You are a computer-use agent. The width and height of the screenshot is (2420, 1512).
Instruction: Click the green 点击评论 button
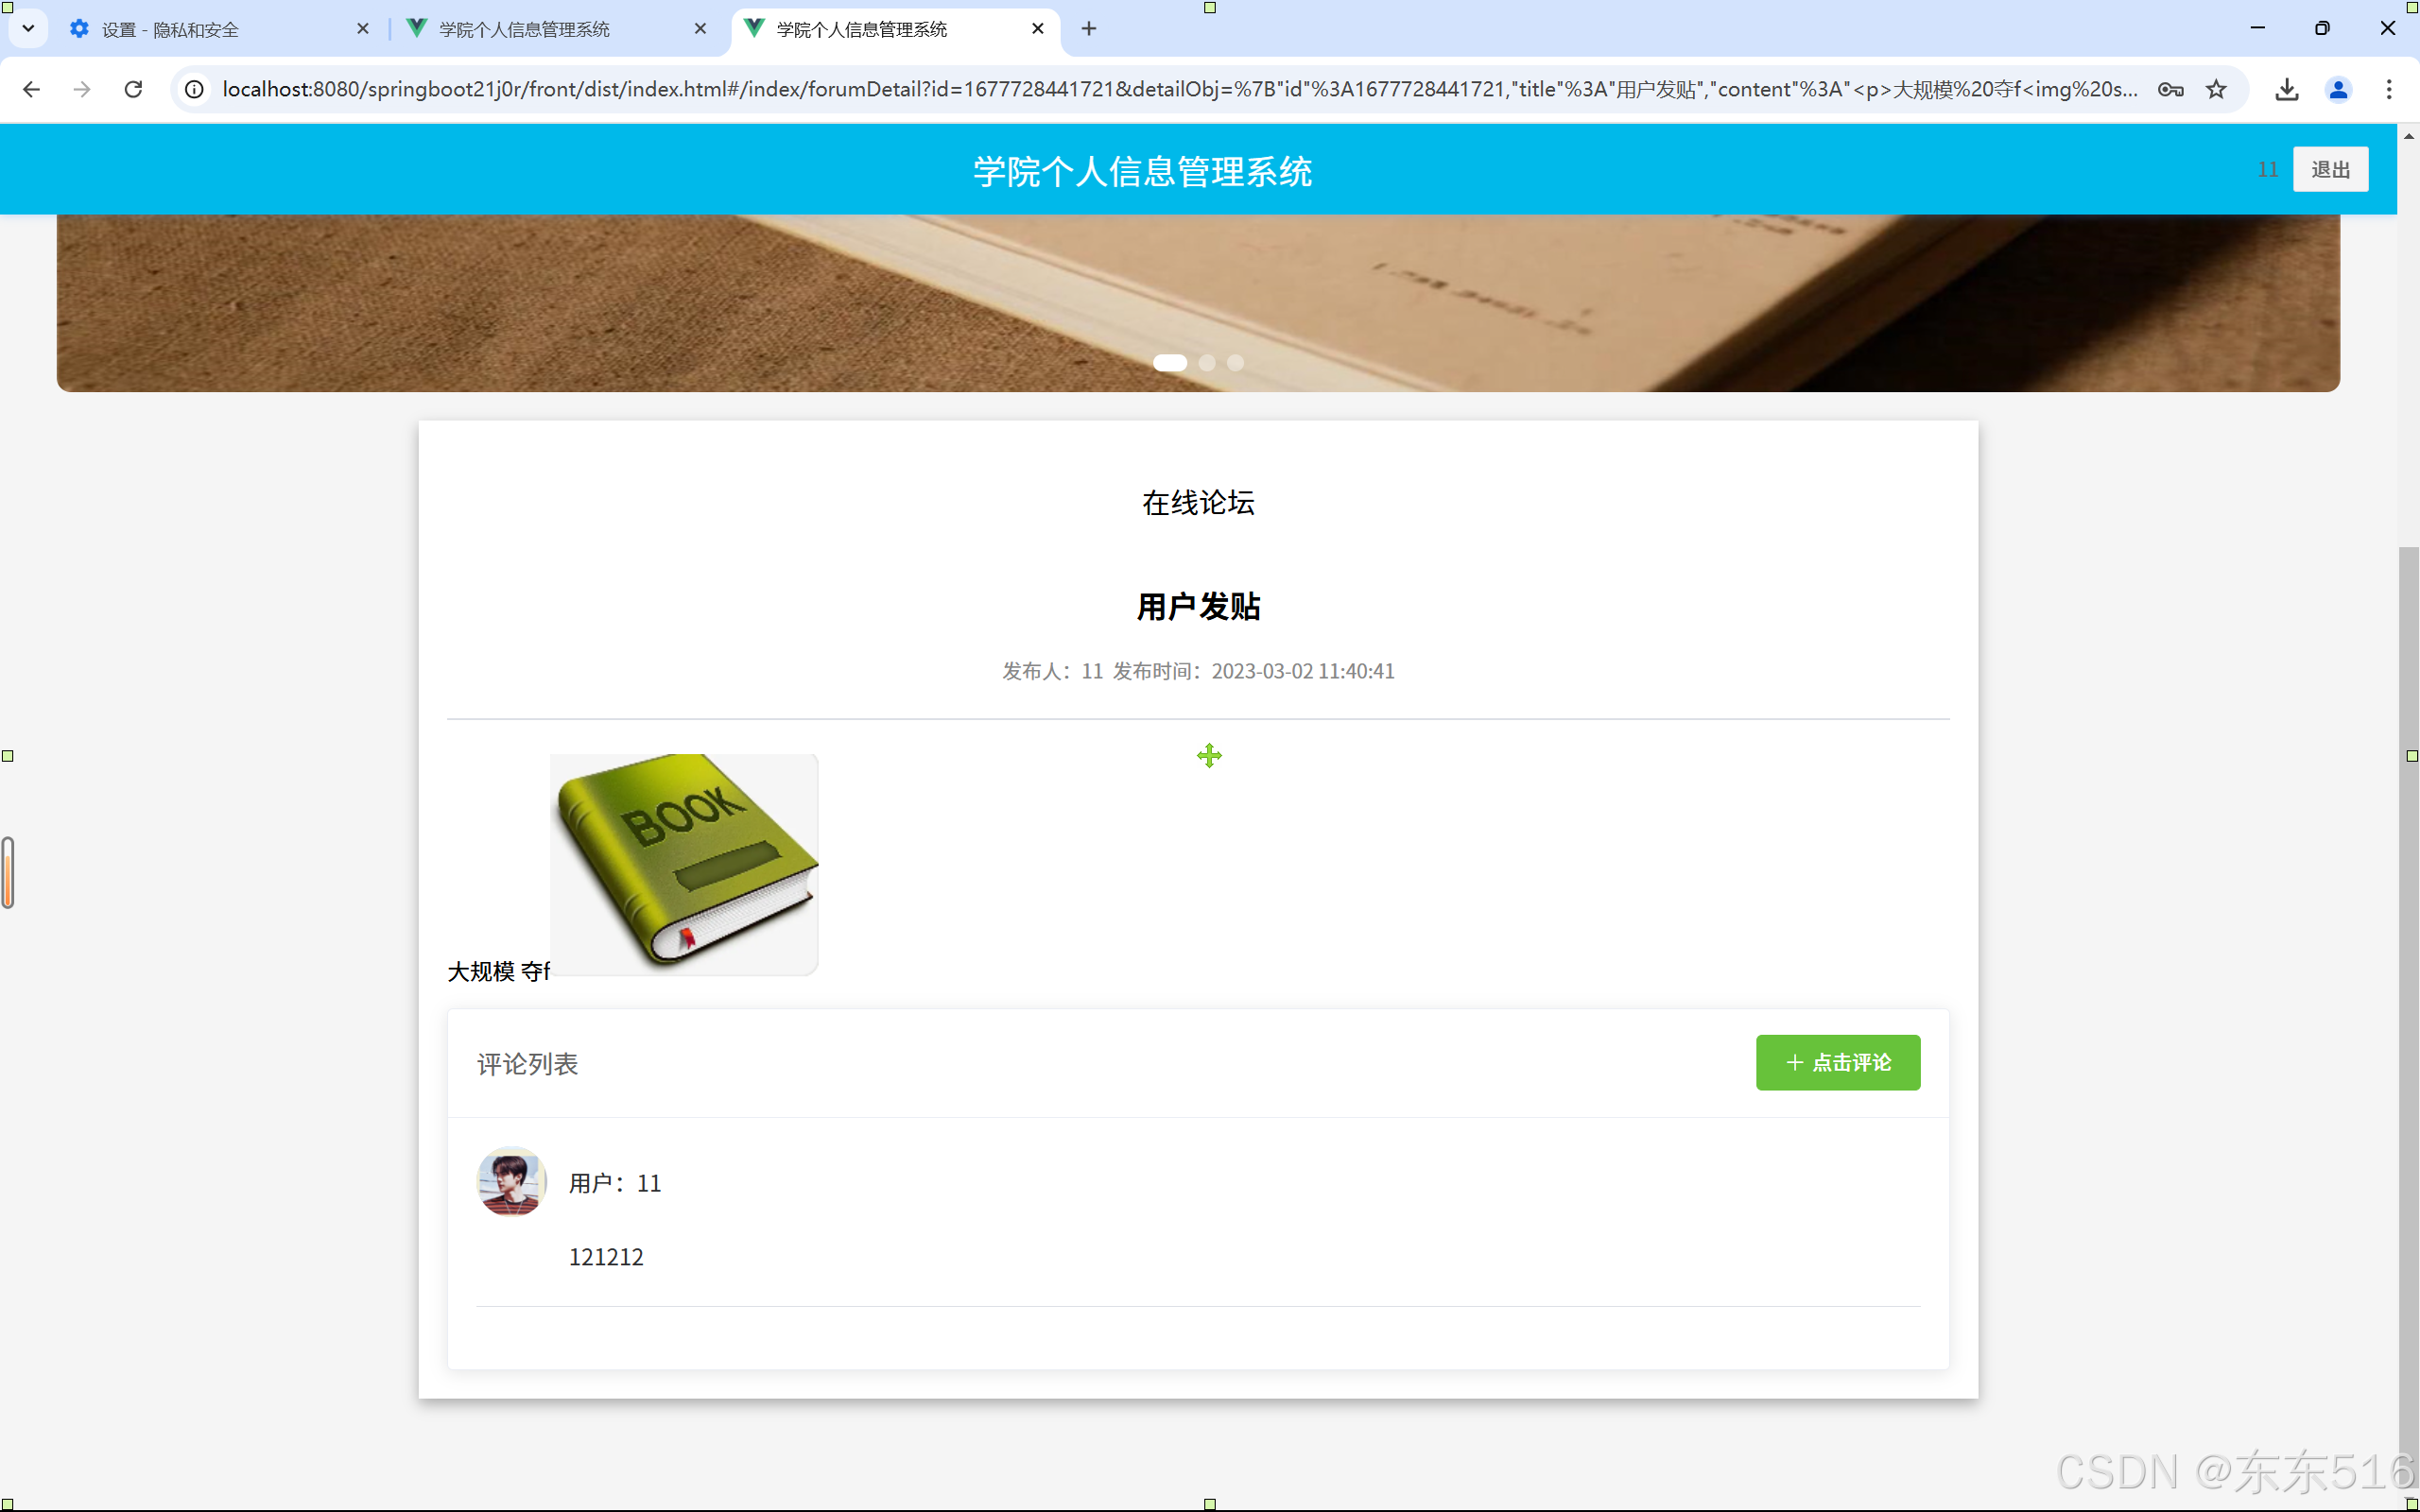tap(1837, 1062)
